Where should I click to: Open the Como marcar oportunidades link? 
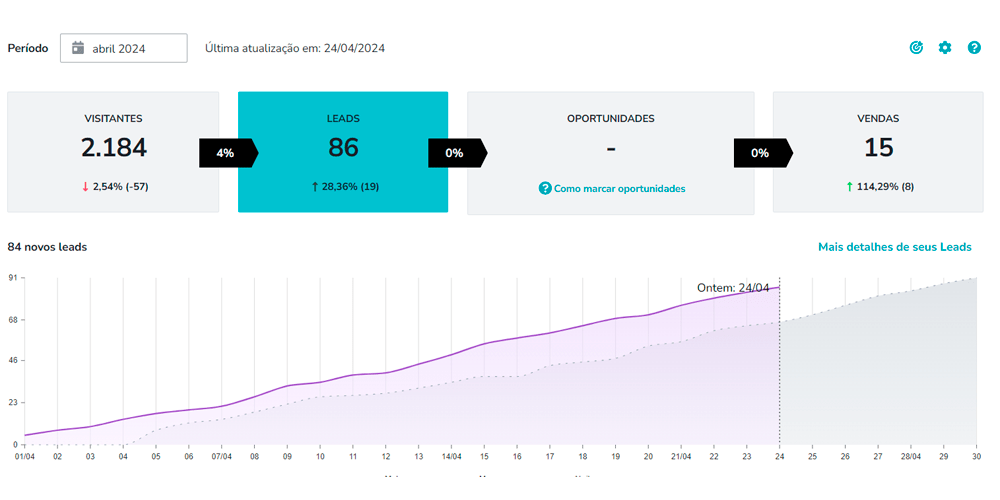[619, 188]
